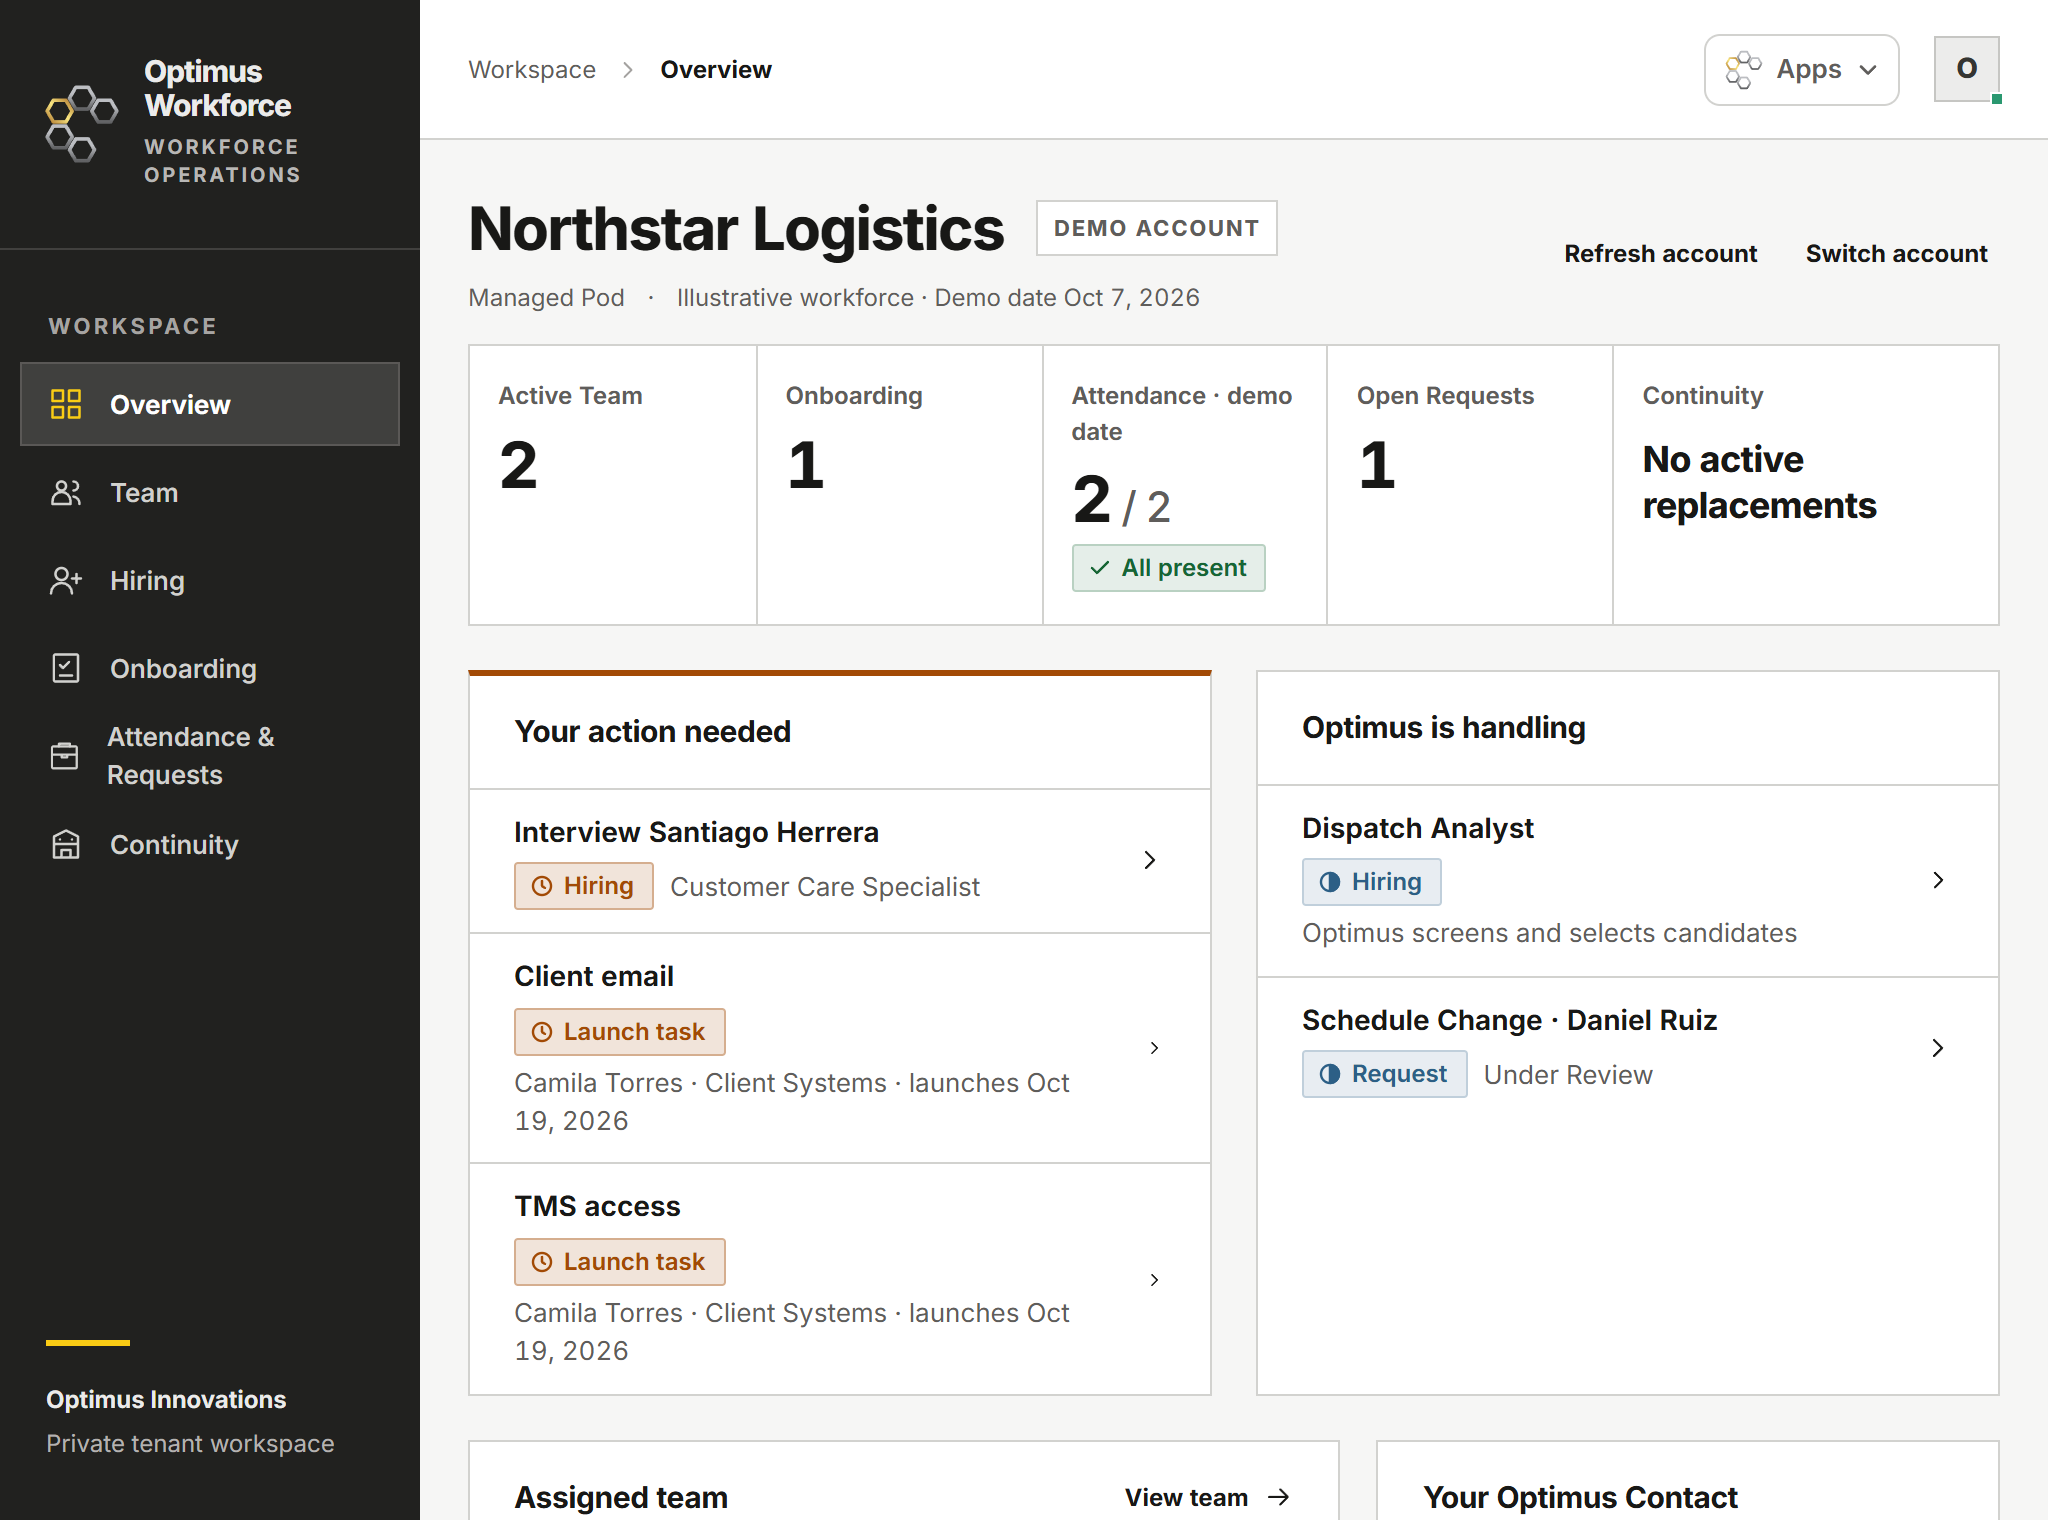Screen dimensions: 2048x1520
Task: Expand Schedule Change Daniel Ruiz chevron
Action: coord(1938,1048)
